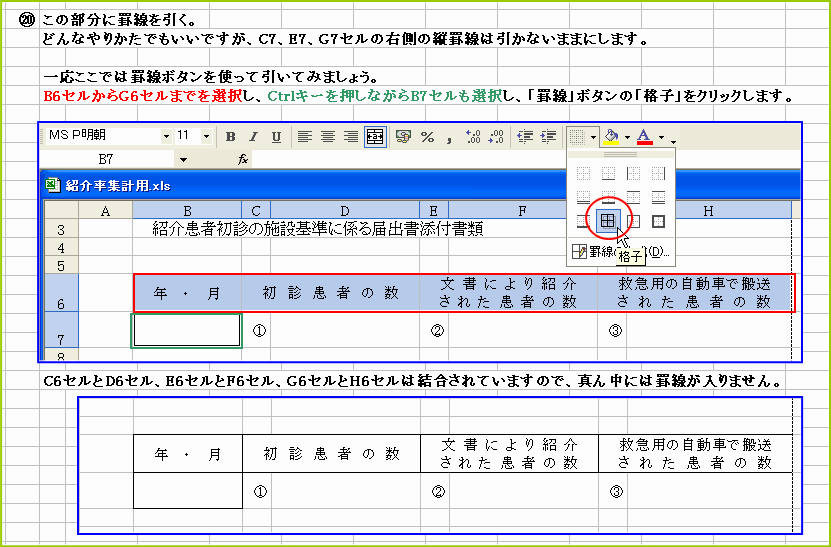Select column D header
Image resolution: width=831 pixels, height=547 pixels.
(345, 211)
